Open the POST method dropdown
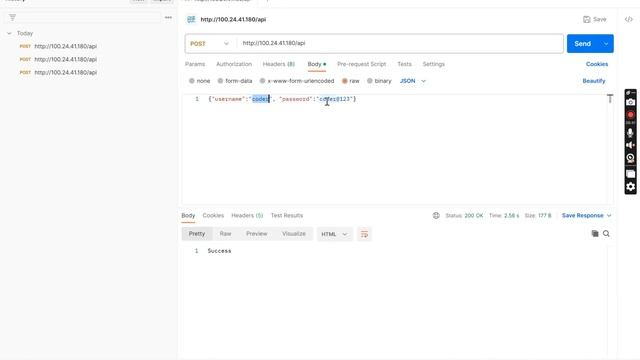Screen dimensions: 640x360 coord(210,44)
